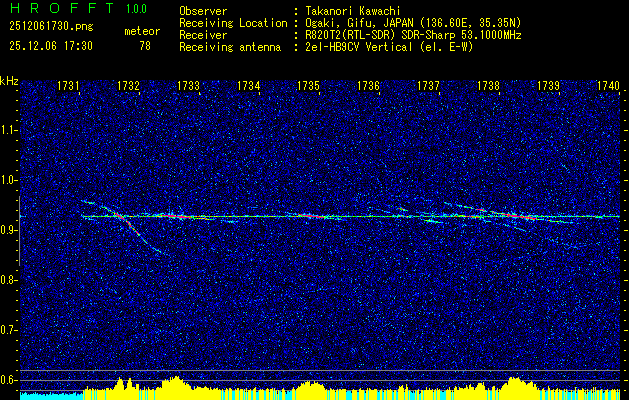Screen dimensions: 629x400
Task: Click the 1737 time marker
Action: click(x=428, y=86)
